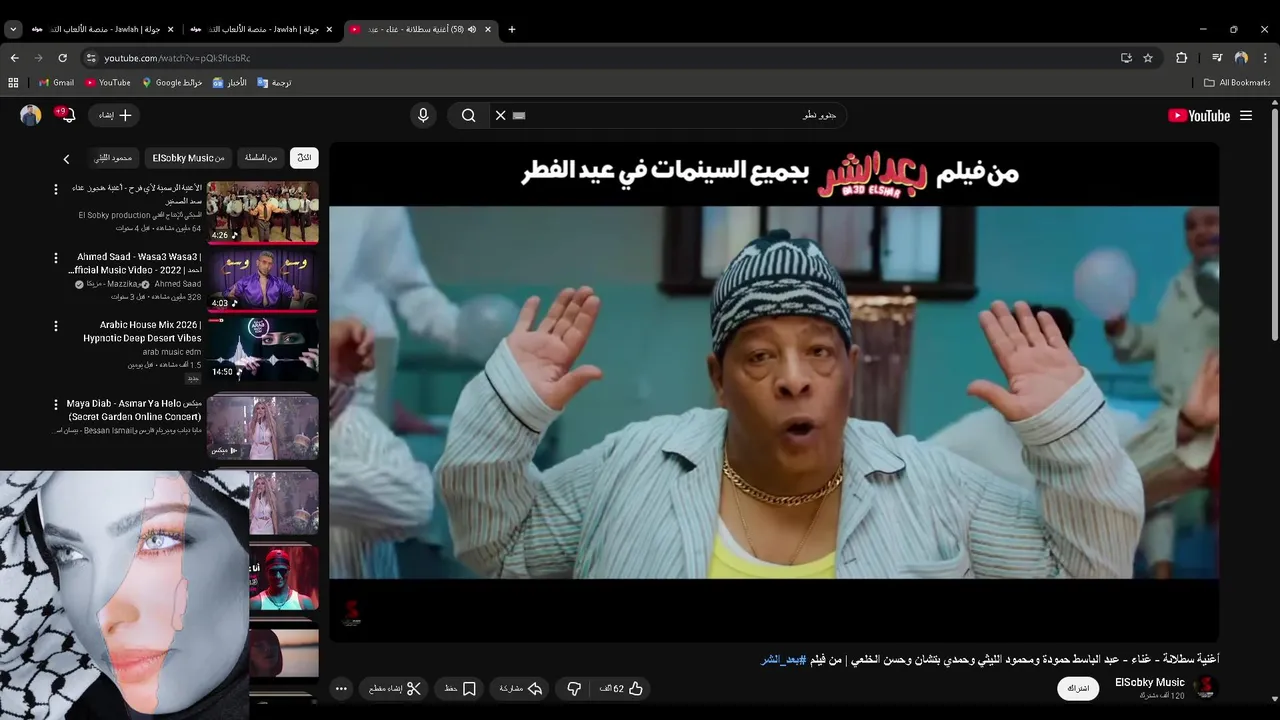The image size is (1280, 720).
Task: Select the الكل filter chip
Action: 304,158
